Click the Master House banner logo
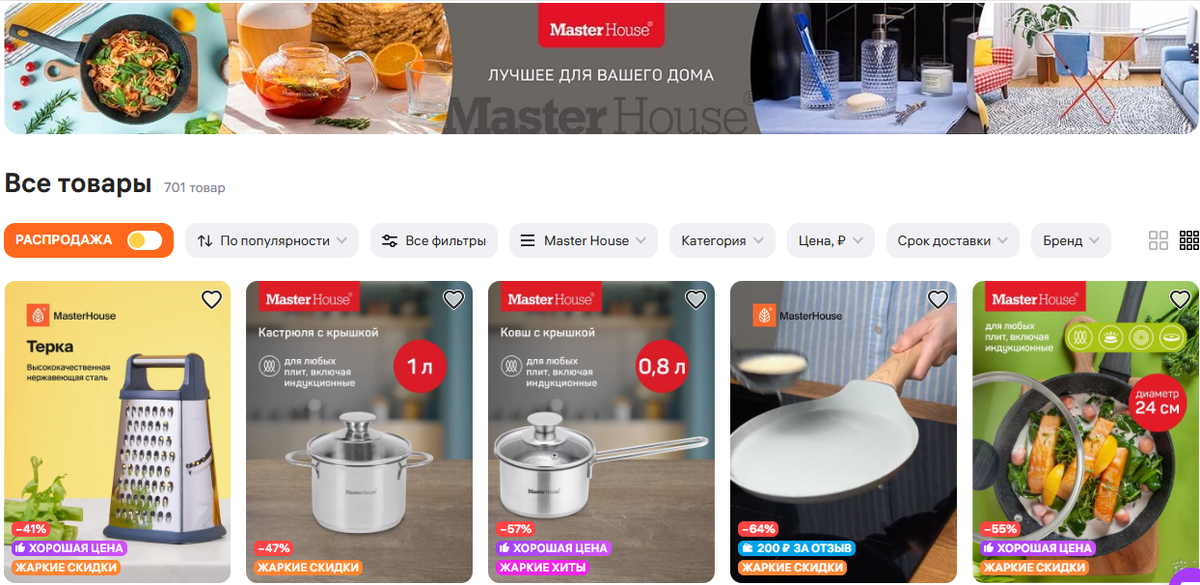This screenshot has width=1200, height=585. click(601, 29)
